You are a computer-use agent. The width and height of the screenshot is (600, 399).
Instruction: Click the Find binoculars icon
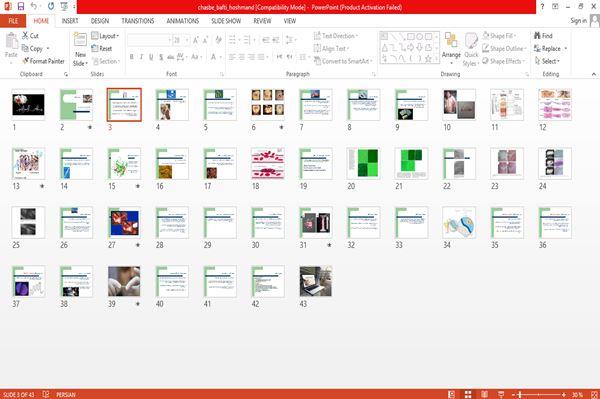click(537, 36)
